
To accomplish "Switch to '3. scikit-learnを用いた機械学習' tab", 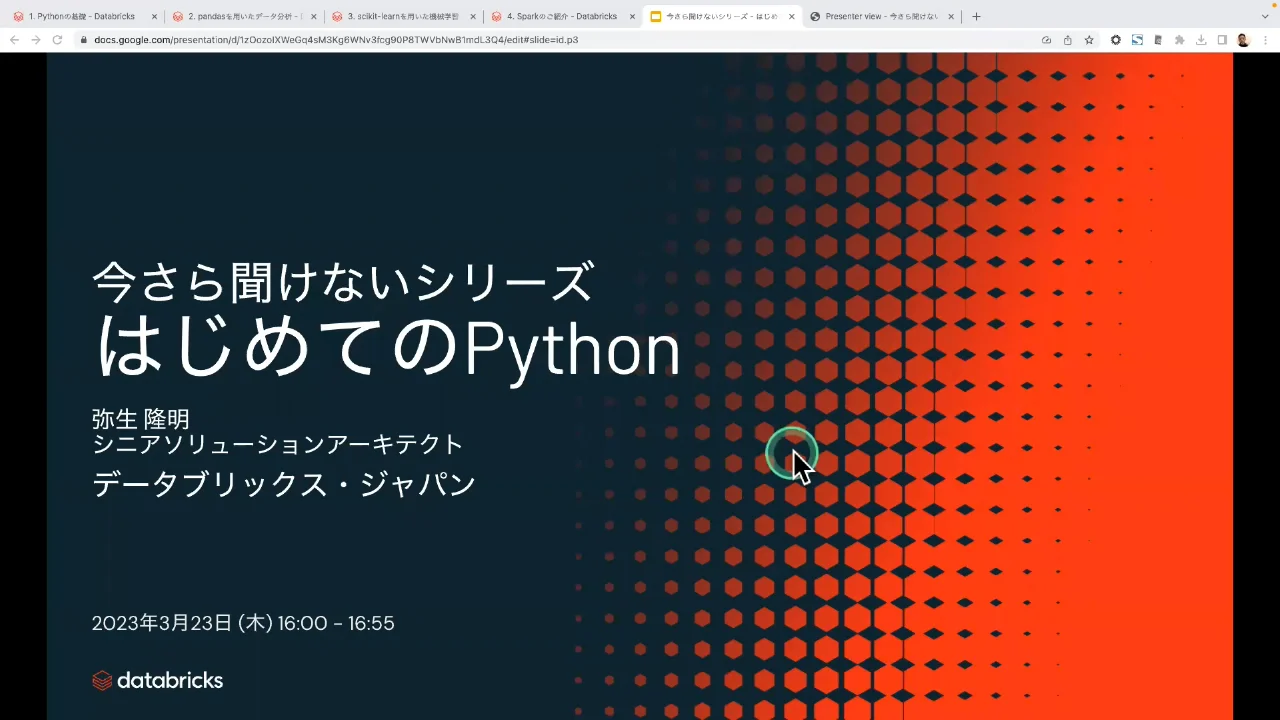I will coord(403,16).
